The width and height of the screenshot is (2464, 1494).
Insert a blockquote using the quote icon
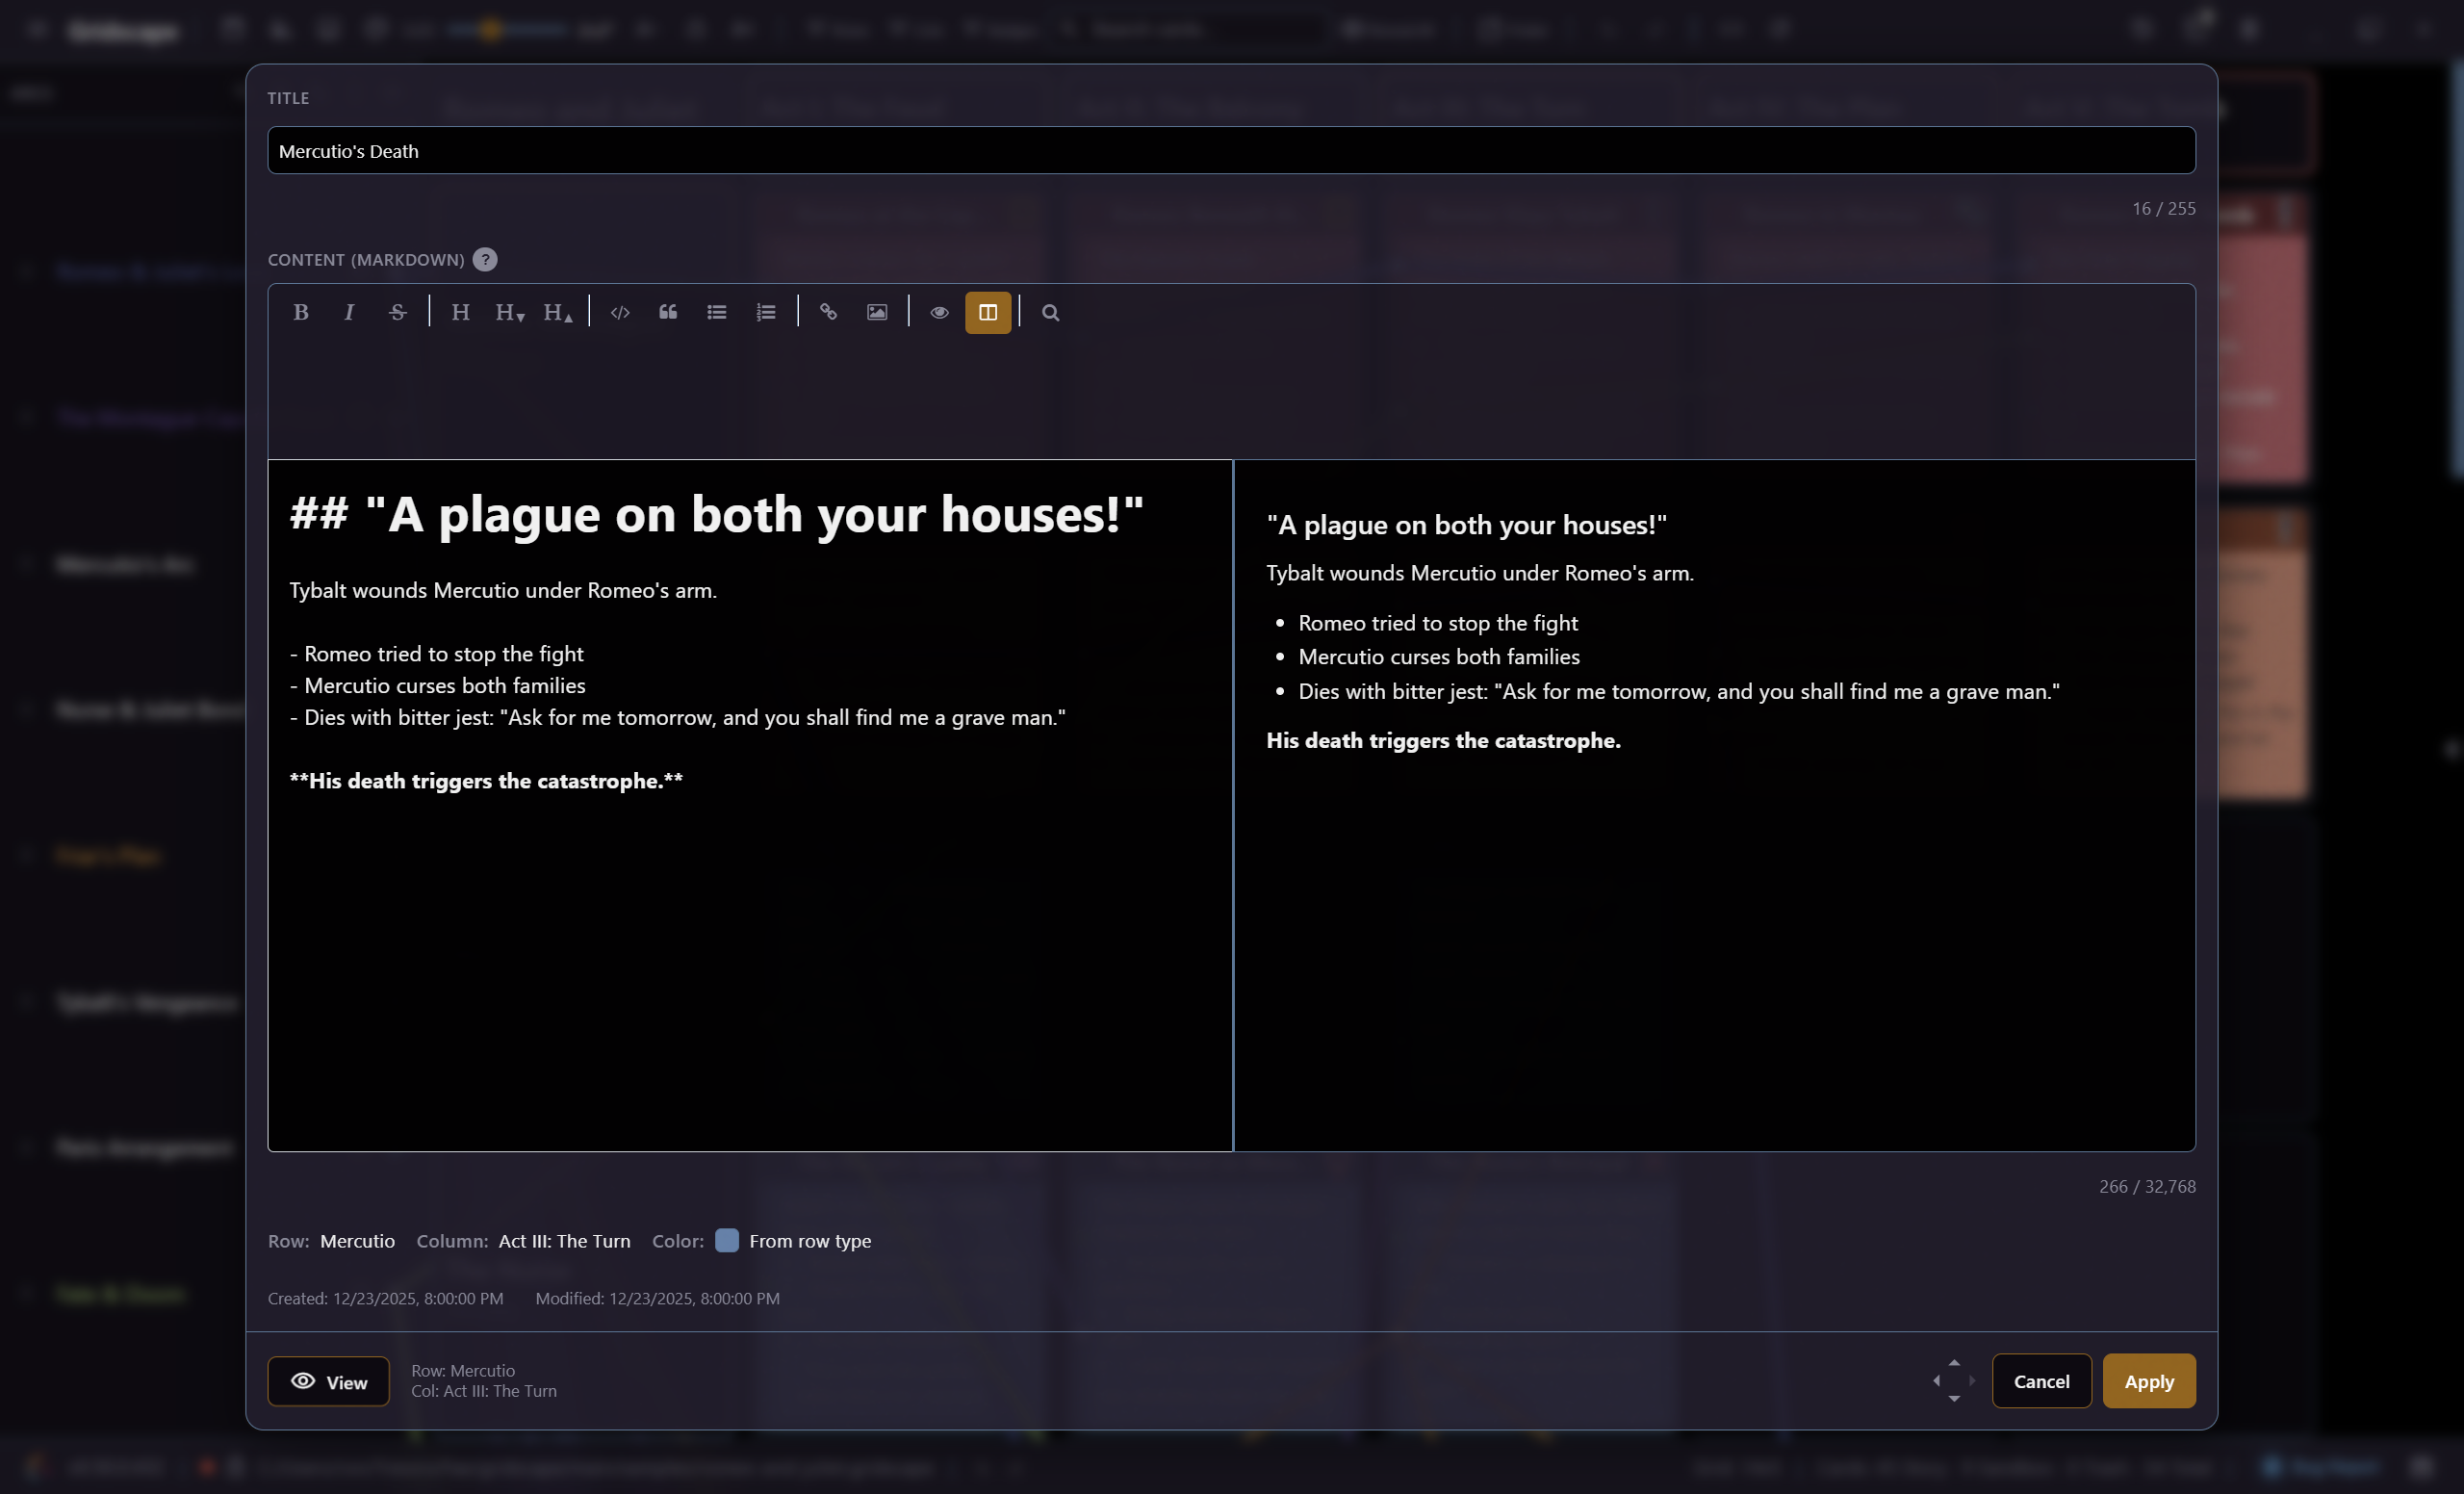[668, 313]
